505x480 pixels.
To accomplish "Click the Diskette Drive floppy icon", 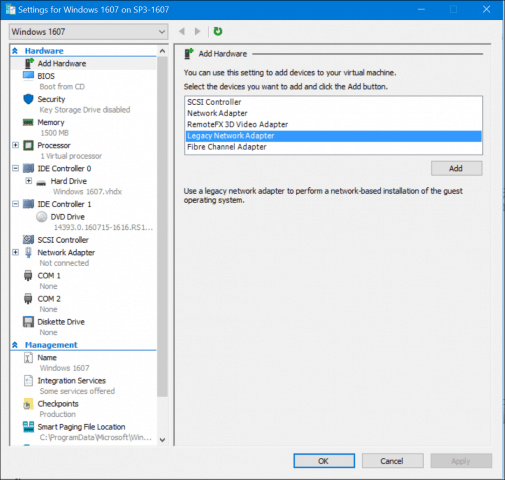I will click(28, 322).
